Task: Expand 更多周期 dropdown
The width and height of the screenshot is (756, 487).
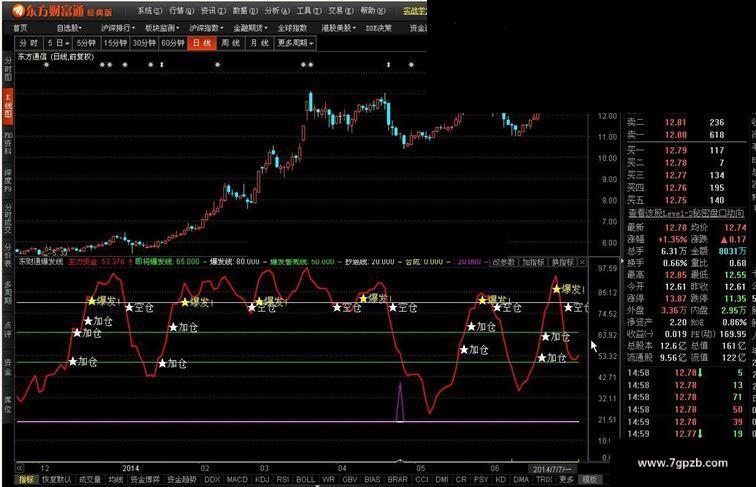Action: click(x=295, y=43)
